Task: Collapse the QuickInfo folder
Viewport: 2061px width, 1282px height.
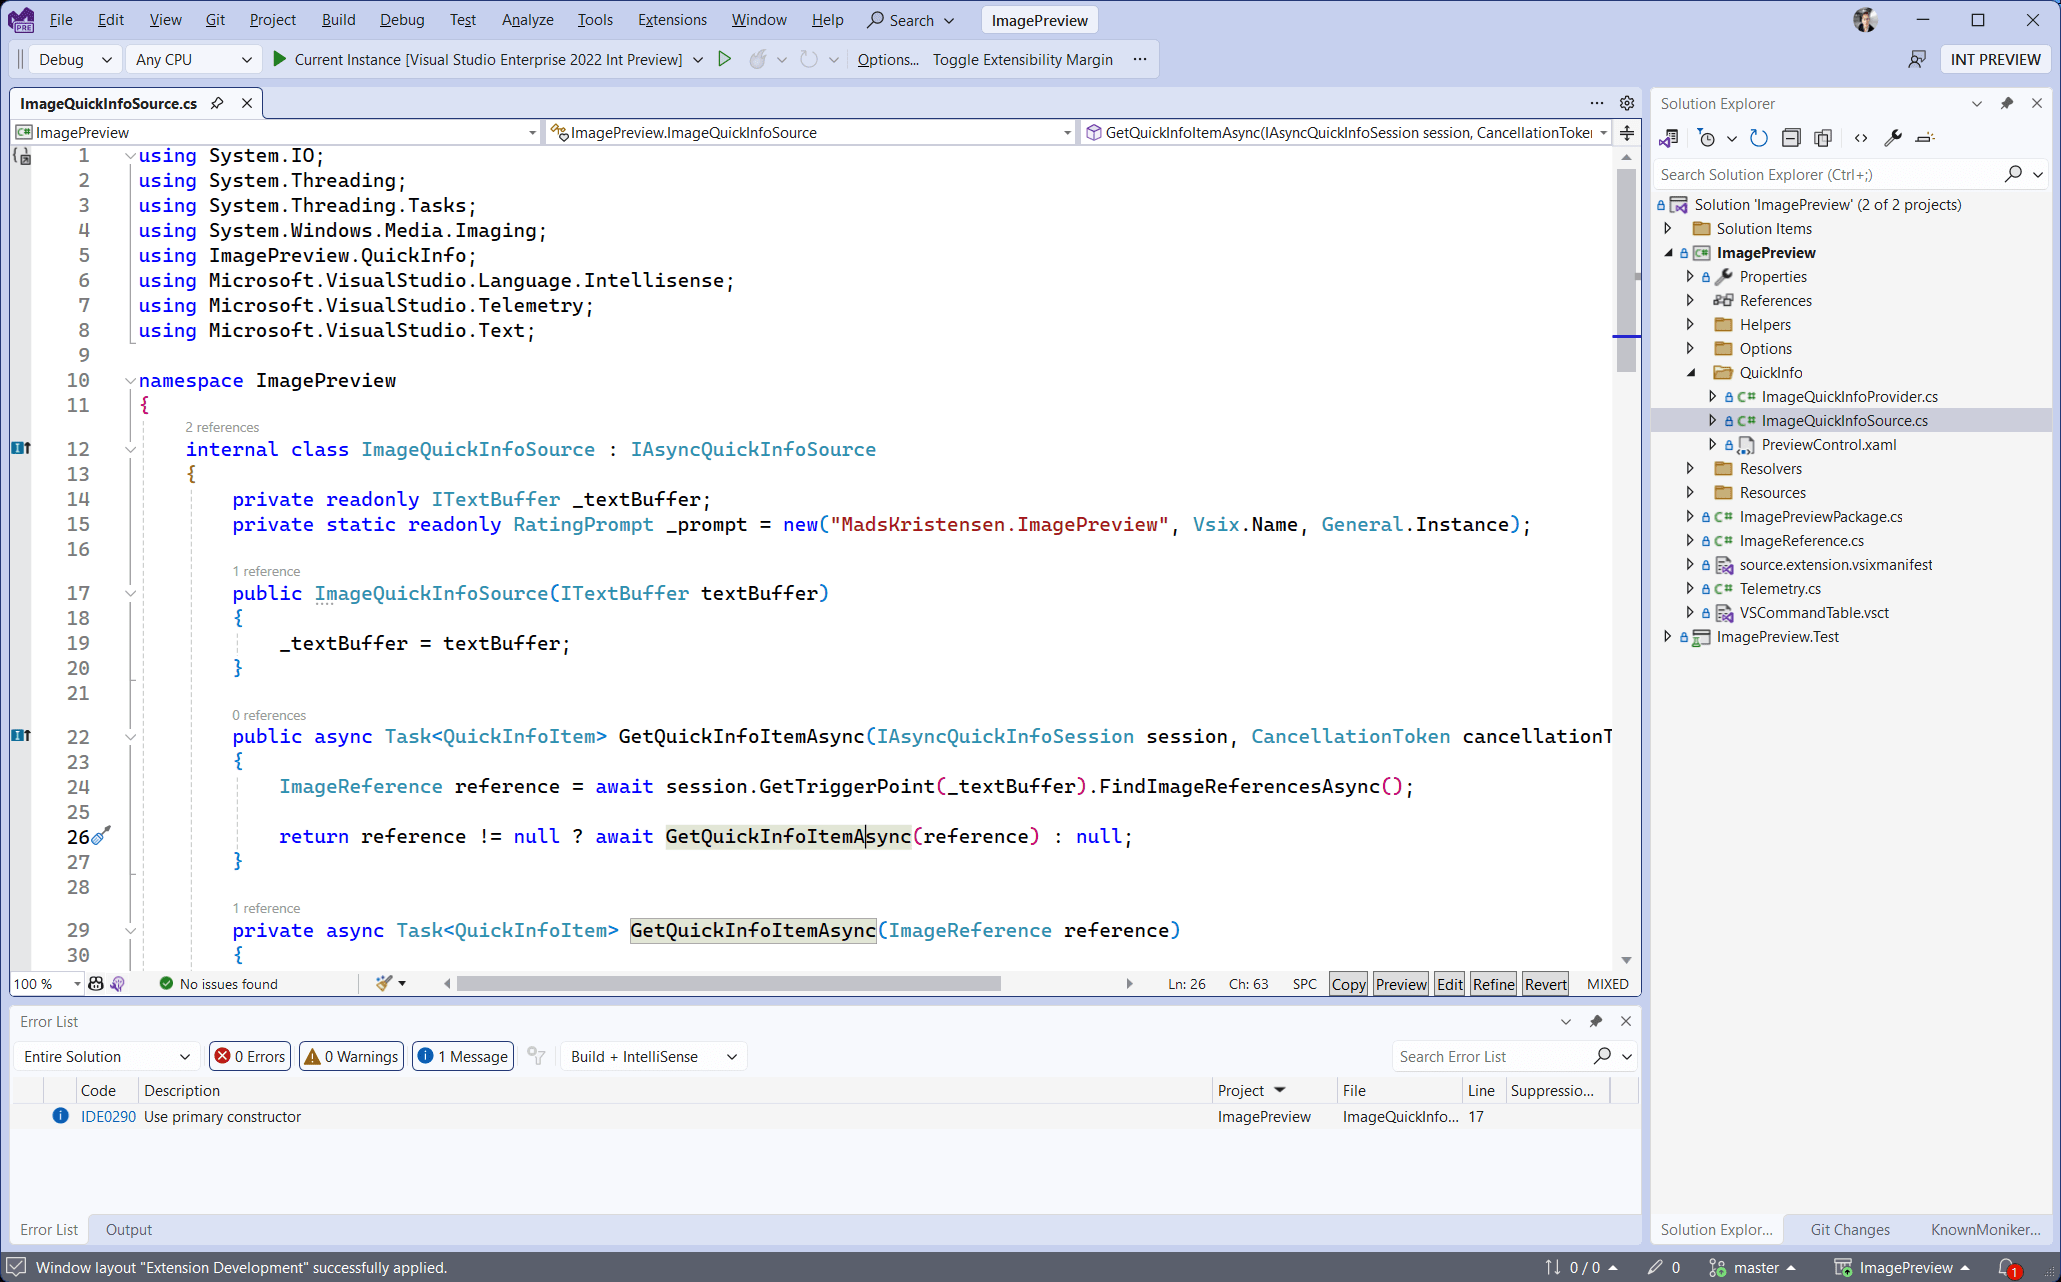Action: click(x=1690, y=372)
